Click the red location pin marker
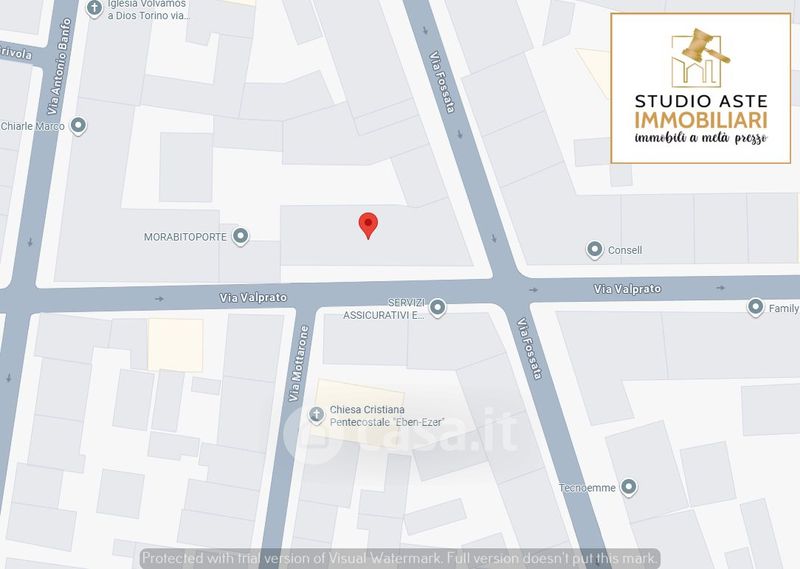The height and width of the screenshot is (569, 800). tap(368, 226)
